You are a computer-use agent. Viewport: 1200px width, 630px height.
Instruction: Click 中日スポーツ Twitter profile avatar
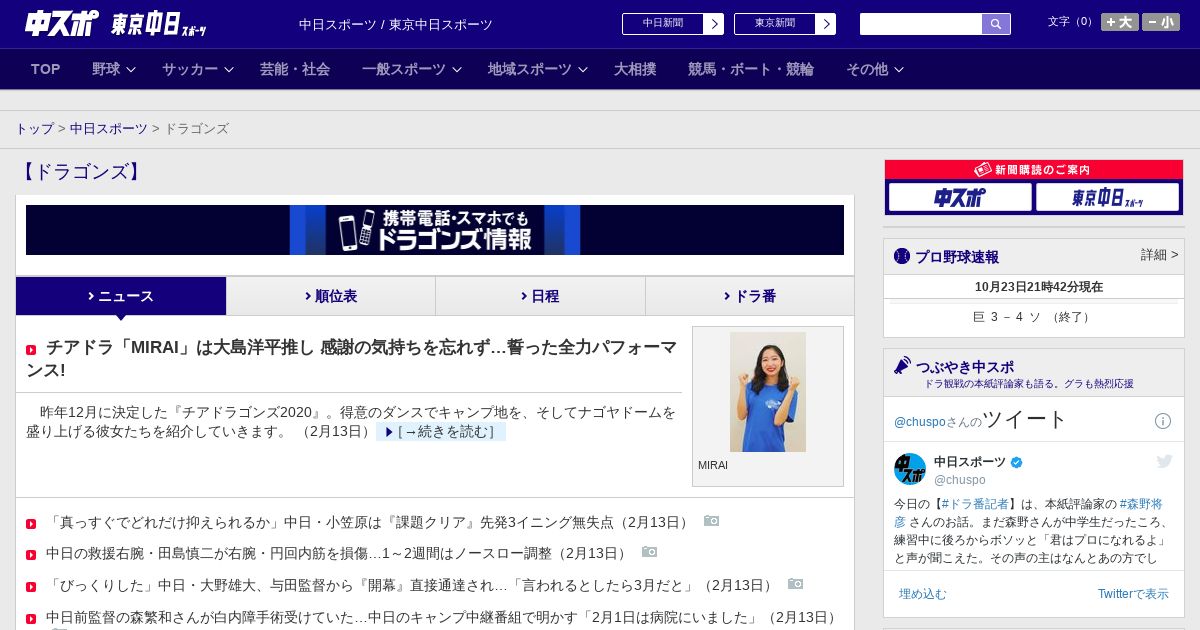pos(910,469)
